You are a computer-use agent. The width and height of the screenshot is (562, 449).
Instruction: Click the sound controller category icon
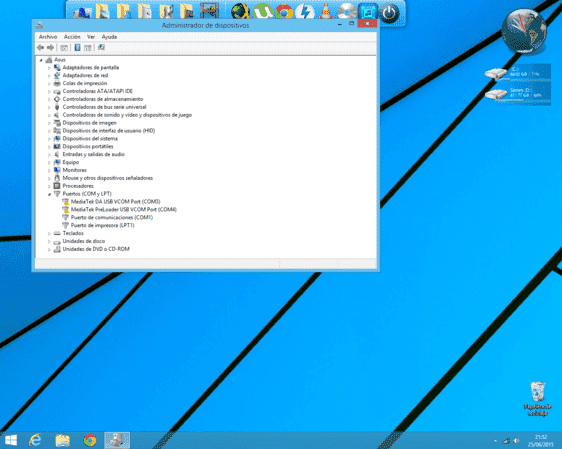[x=57, y=115]
